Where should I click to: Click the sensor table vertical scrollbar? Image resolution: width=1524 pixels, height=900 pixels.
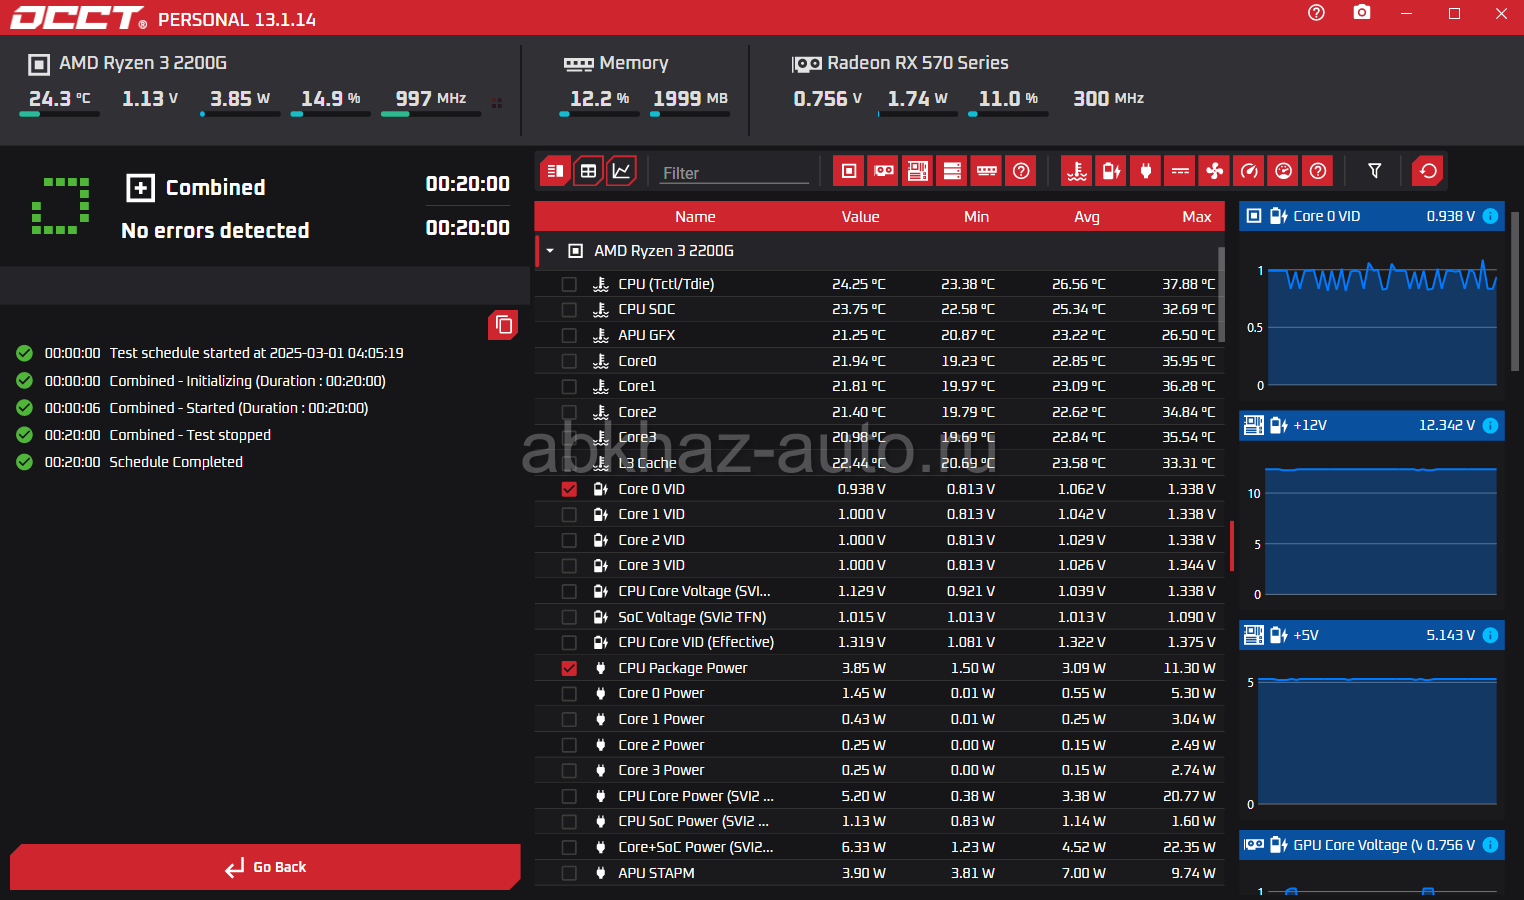(x=1221, y=297)
